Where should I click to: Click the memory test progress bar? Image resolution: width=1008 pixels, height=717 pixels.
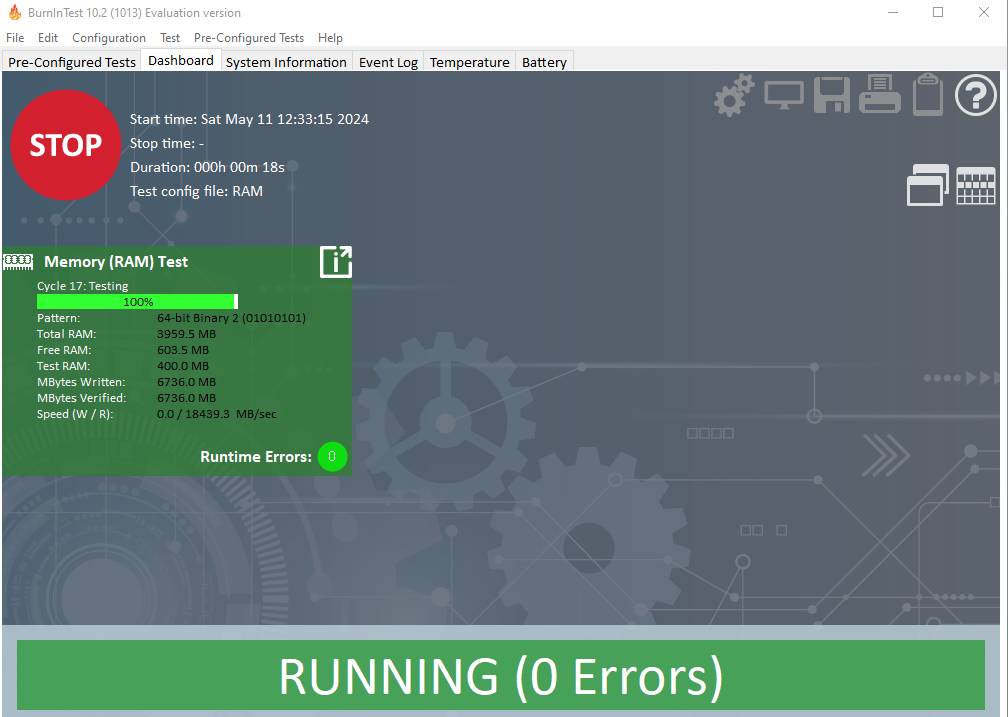coord(138,302)
